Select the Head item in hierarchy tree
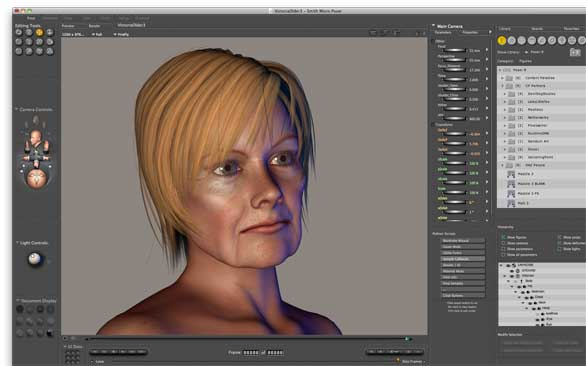The image size is (586, 366). tap(546, 308)
